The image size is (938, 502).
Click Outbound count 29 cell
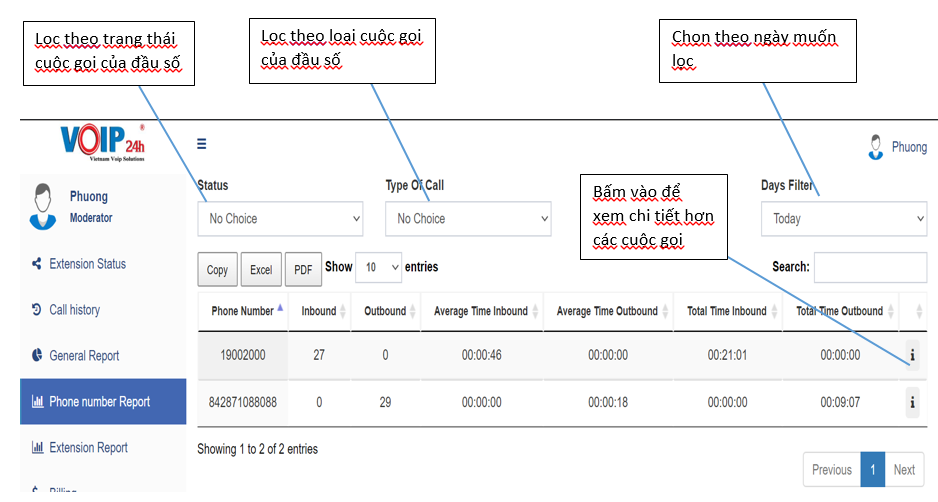pyautogui.click(x=385, y=402)
